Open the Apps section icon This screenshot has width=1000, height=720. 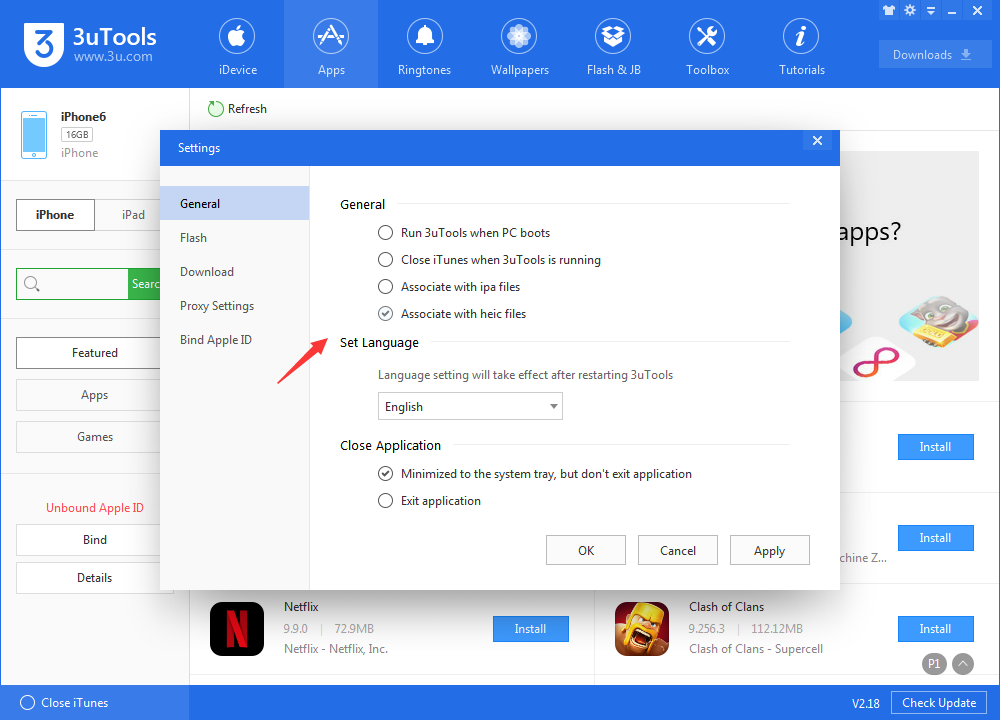coord(331,36)
